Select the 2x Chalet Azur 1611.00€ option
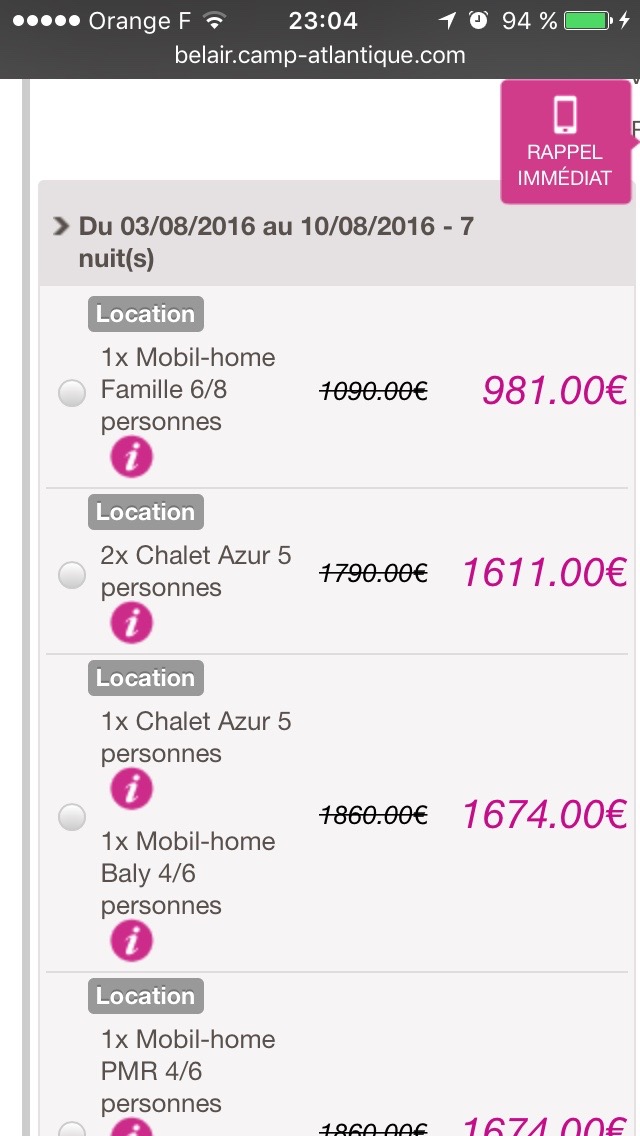 (72, 575)
